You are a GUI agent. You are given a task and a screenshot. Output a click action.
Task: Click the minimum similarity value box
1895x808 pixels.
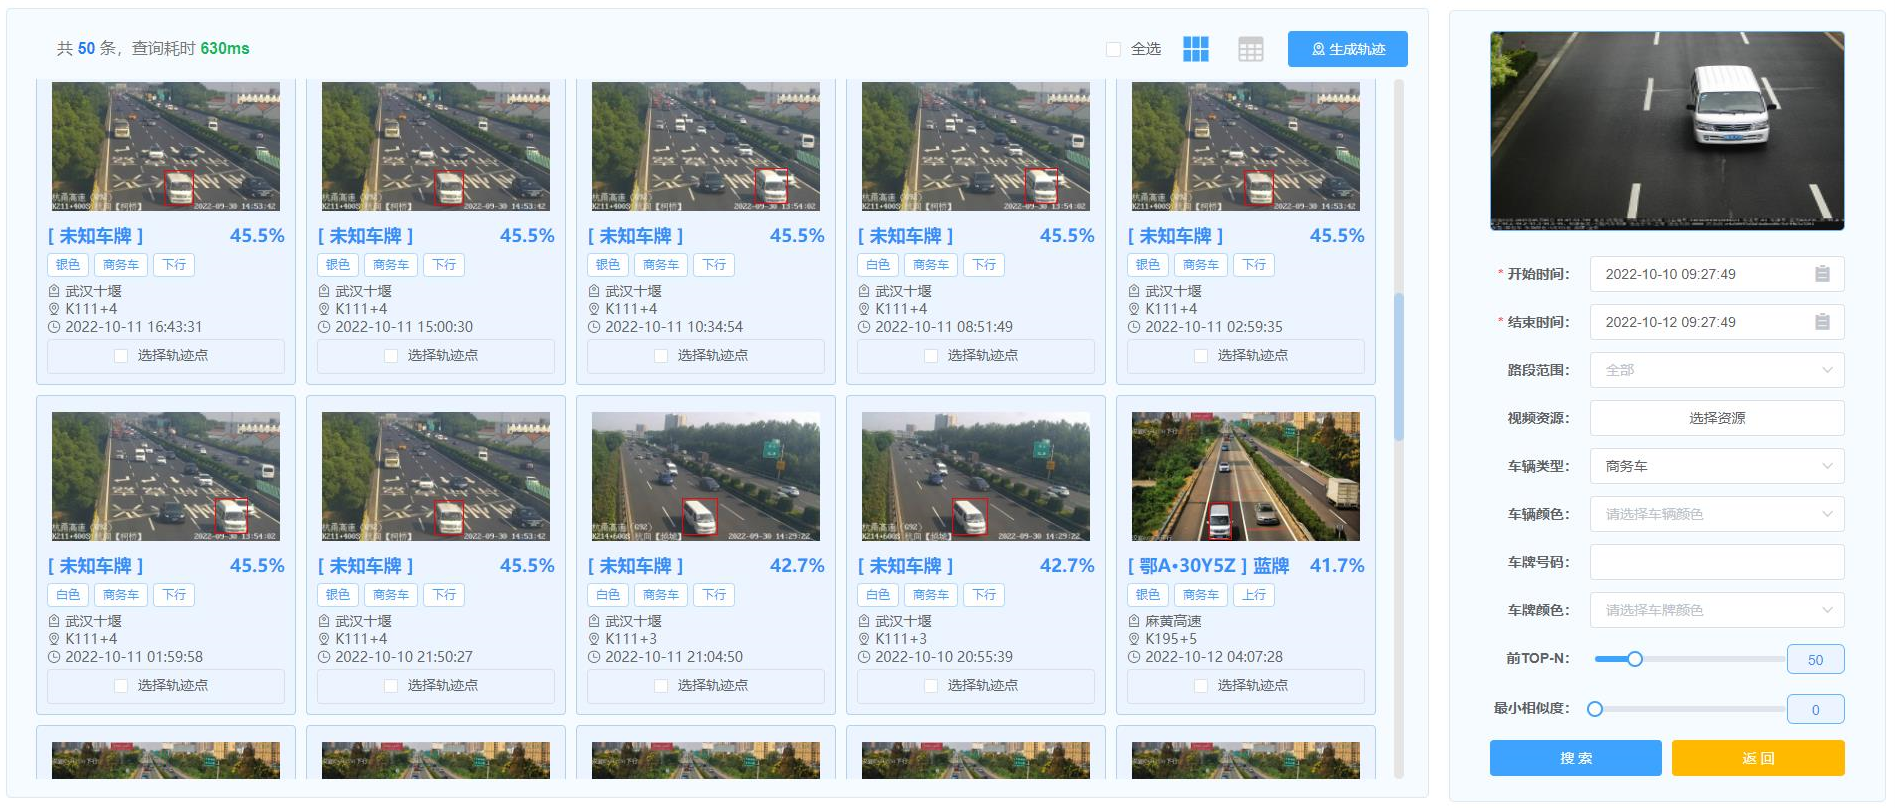point(1815,710)
